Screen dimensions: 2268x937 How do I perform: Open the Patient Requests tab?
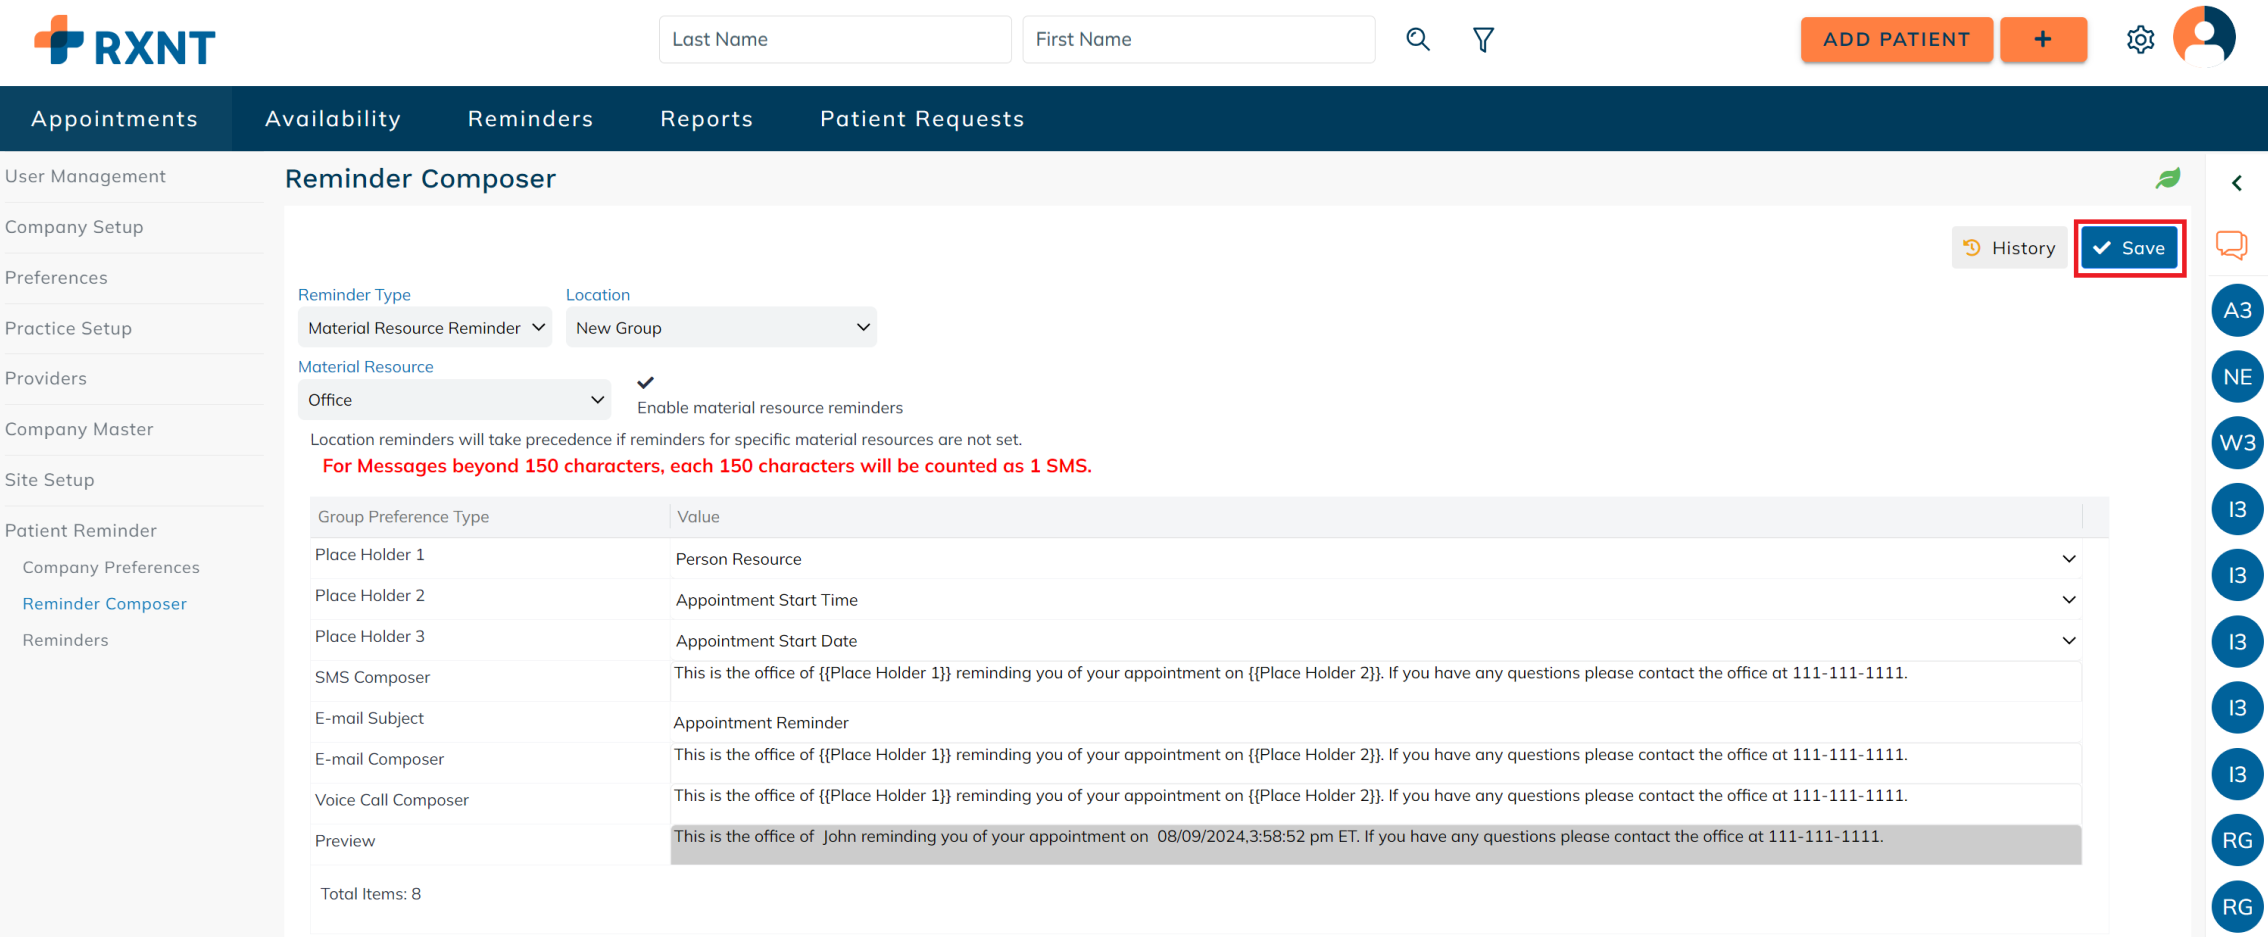pos(922,119)
